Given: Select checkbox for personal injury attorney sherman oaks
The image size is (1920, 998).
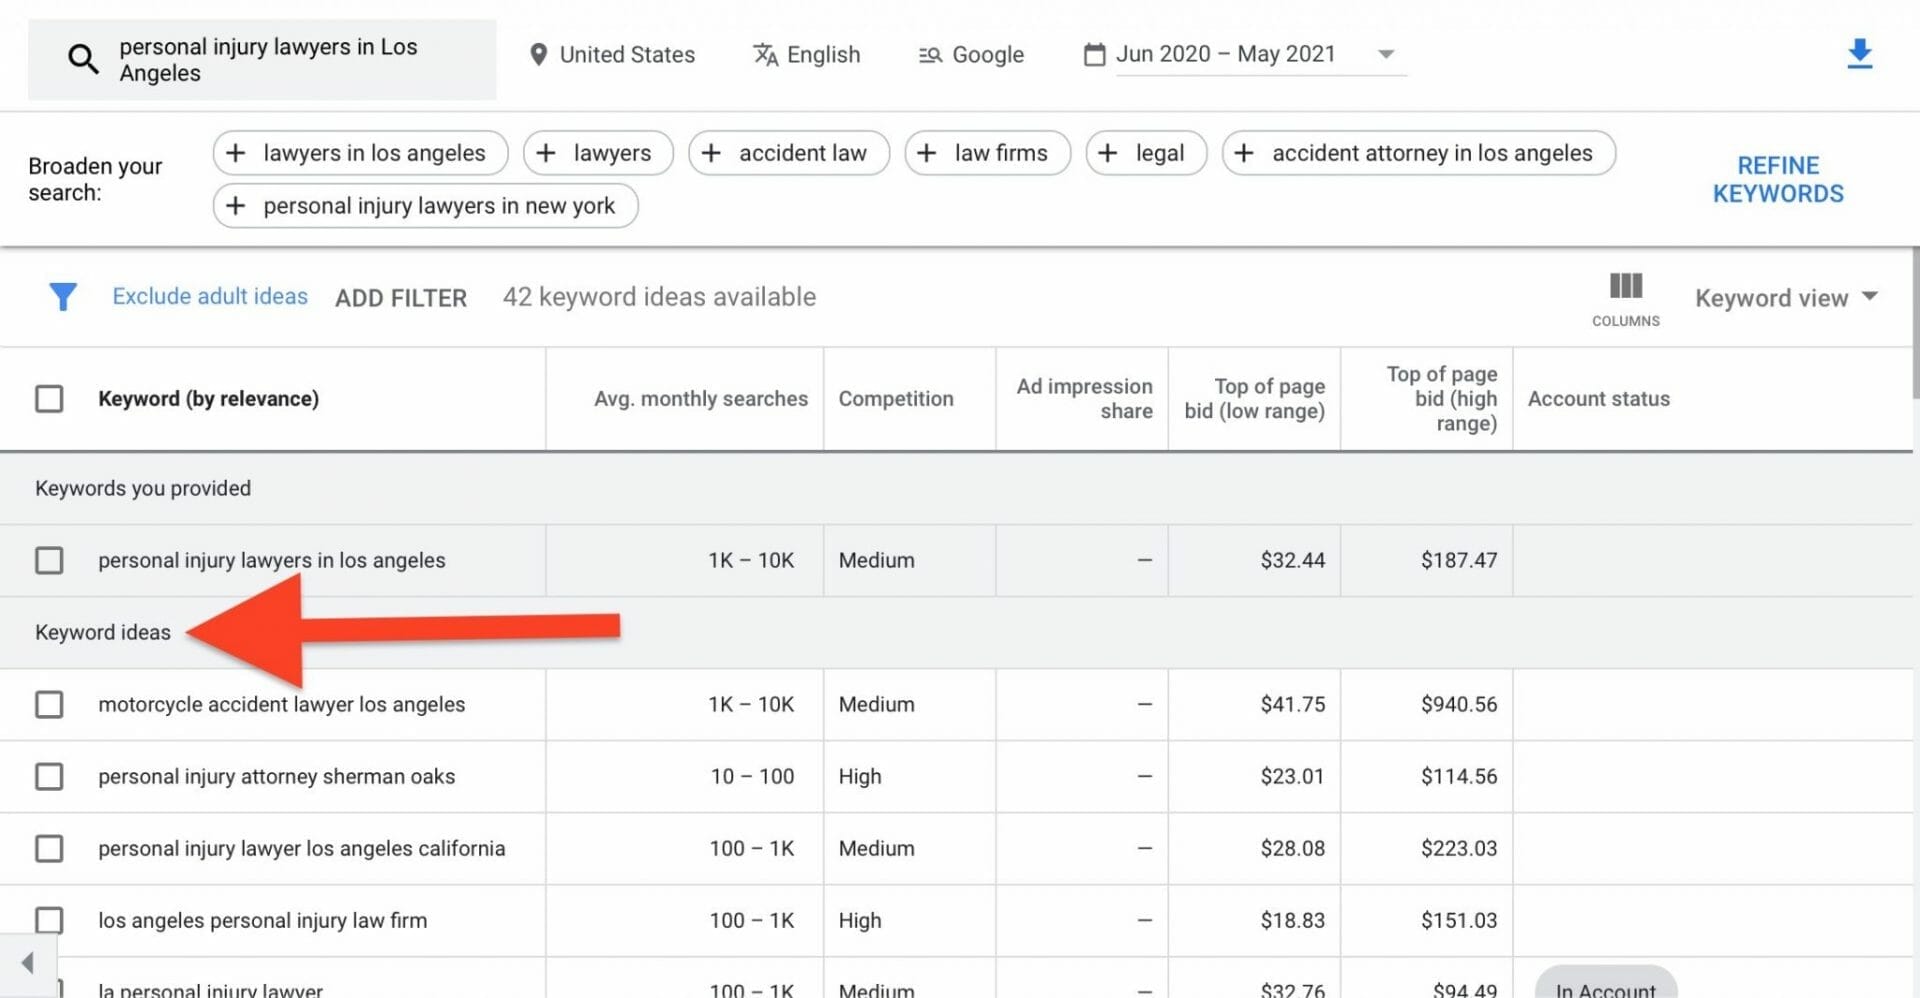Looking at the screenshot, I should pyautogui.click(x=49, y=777).
